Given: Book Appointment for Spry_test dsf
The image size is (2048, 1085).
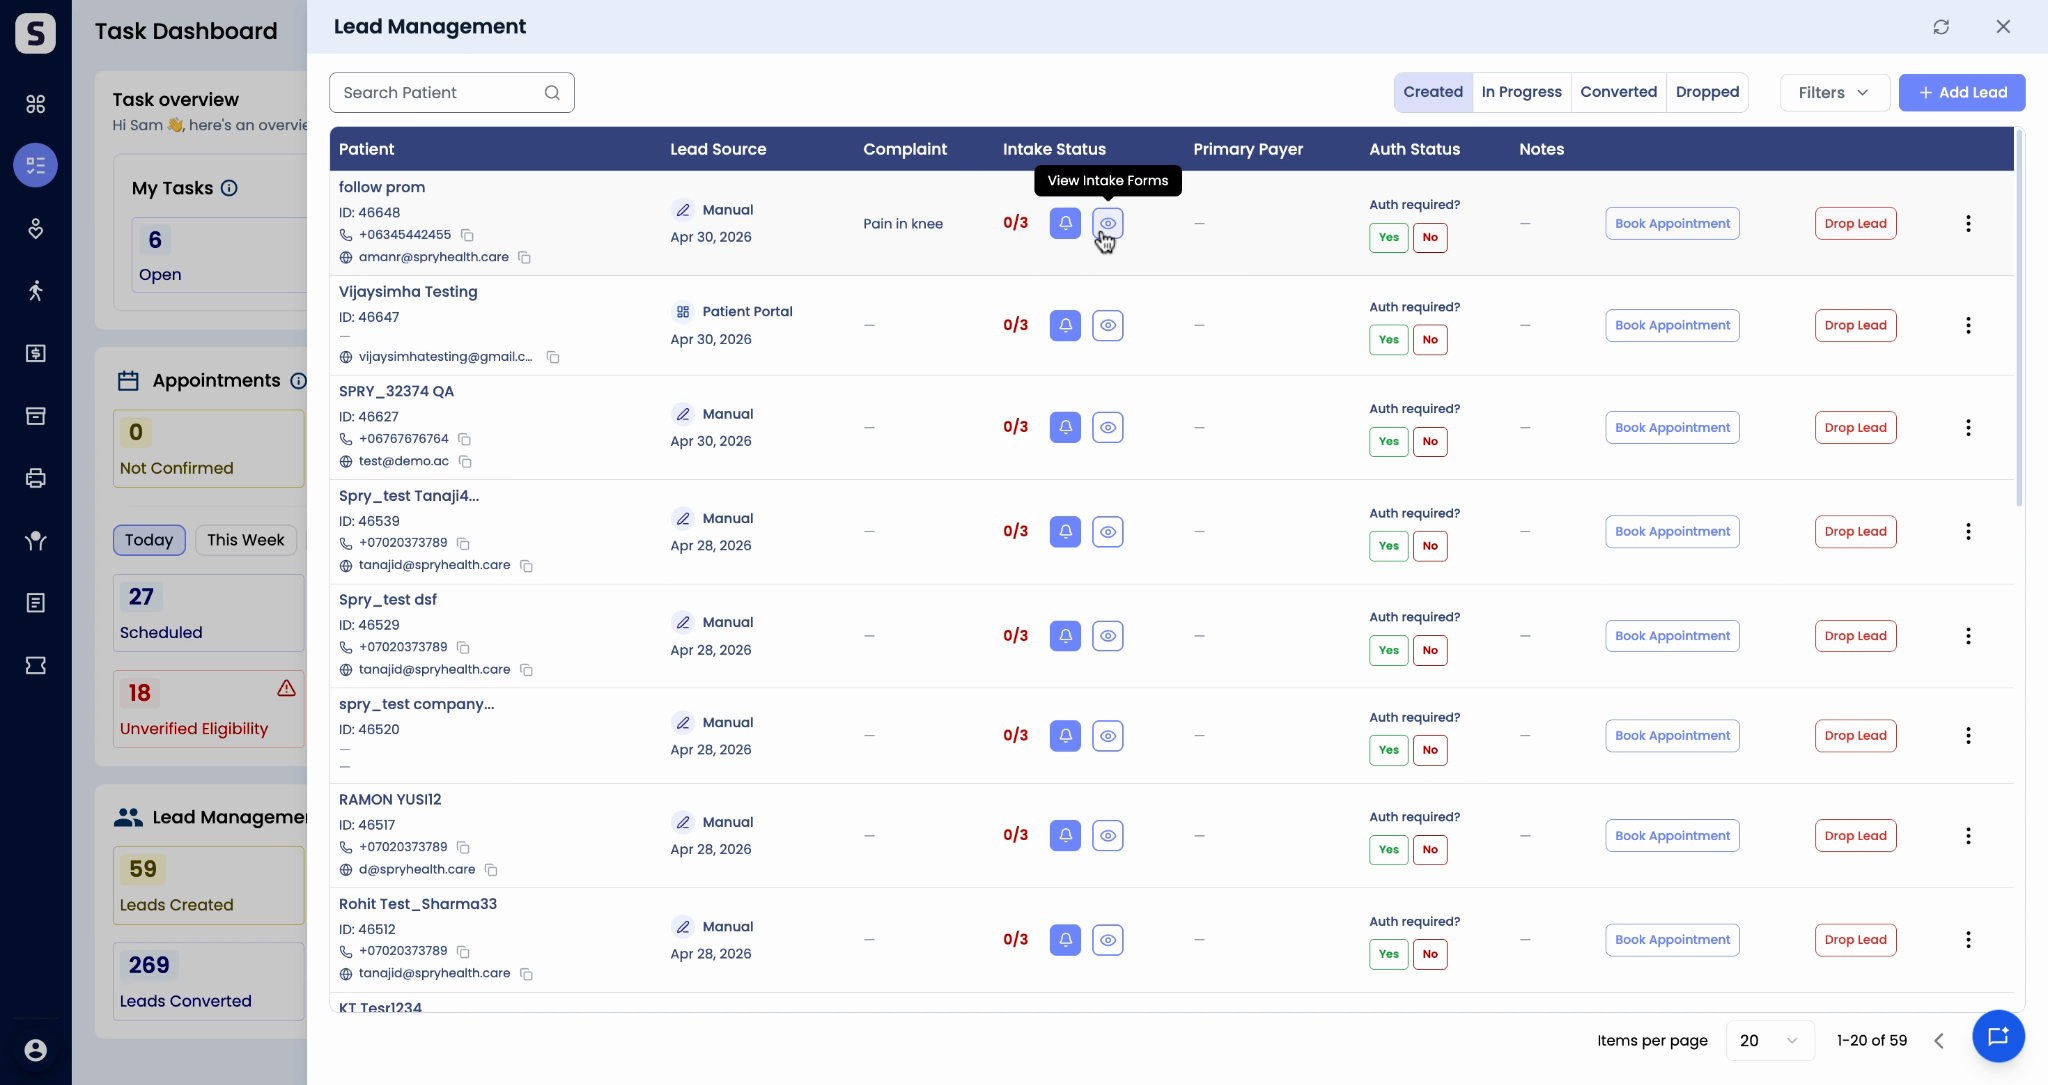Looking at the screenshot, I should [x=1672, y=636].
